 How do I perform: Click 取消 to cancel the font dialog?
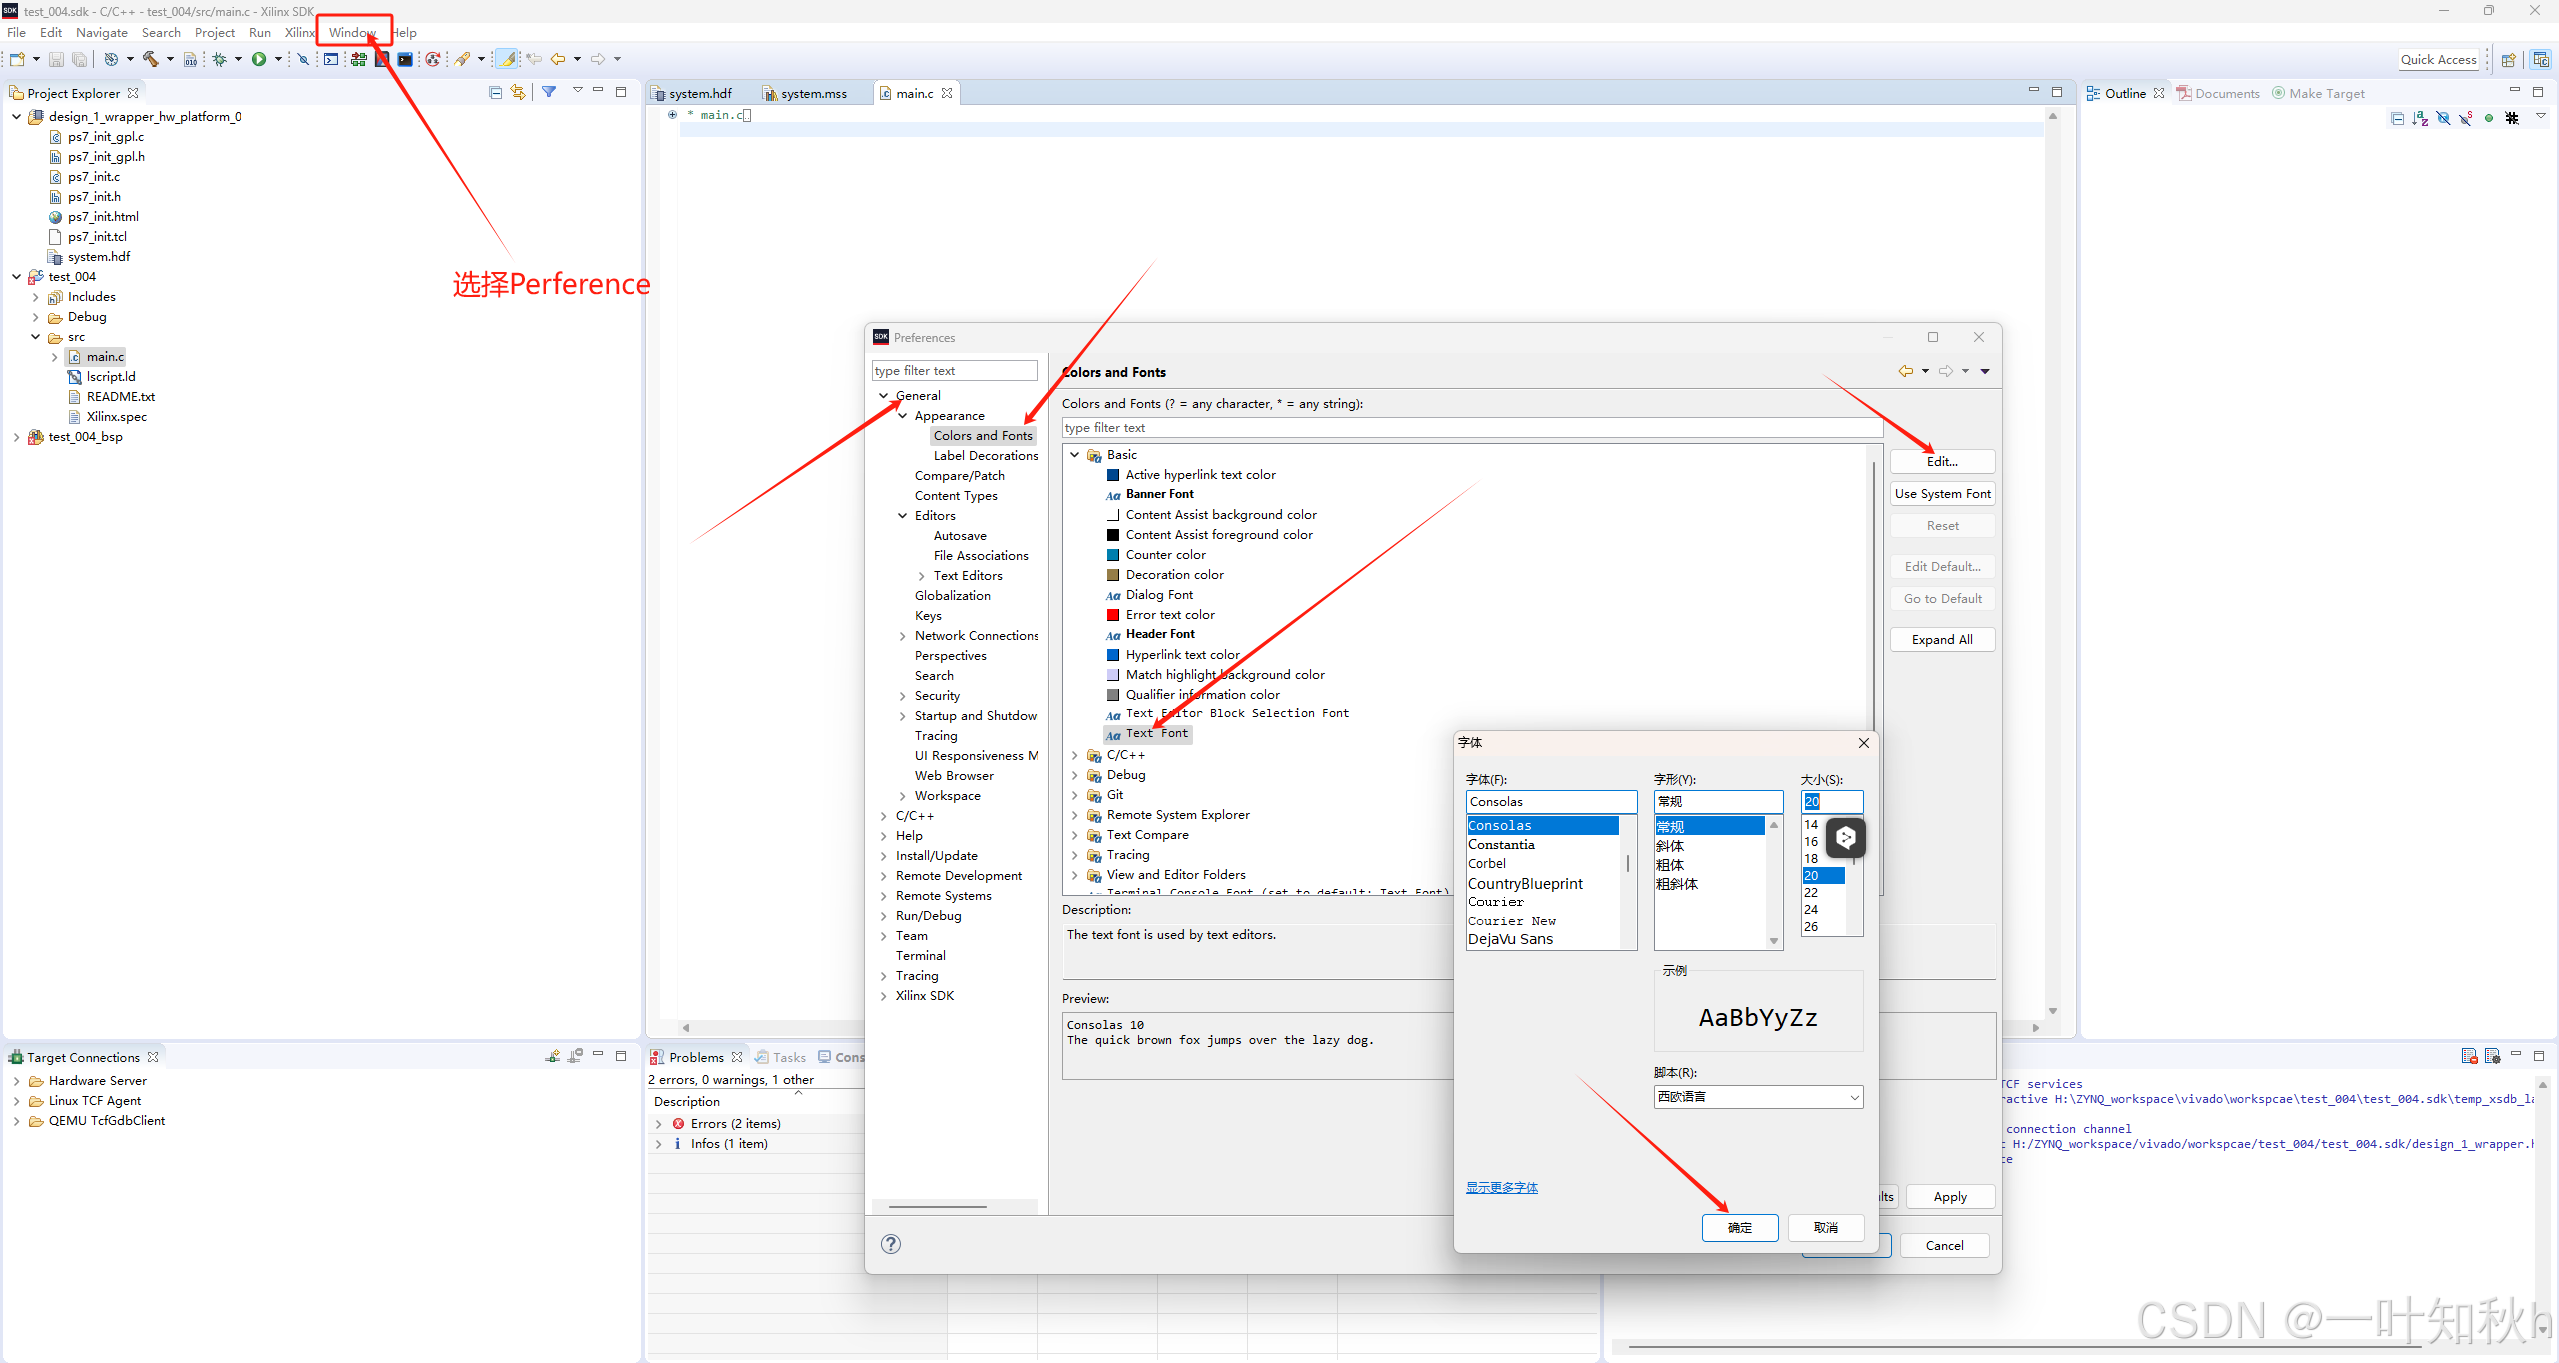(1826, 1227)
